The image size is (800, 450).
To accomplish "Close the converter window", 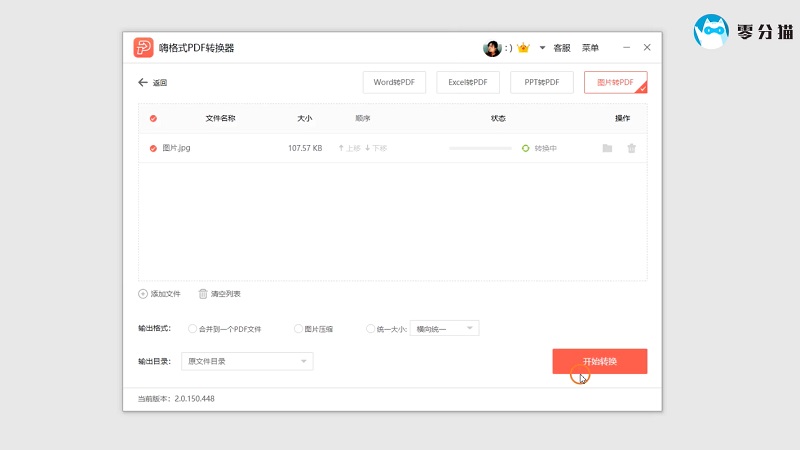I will [647, 47].
